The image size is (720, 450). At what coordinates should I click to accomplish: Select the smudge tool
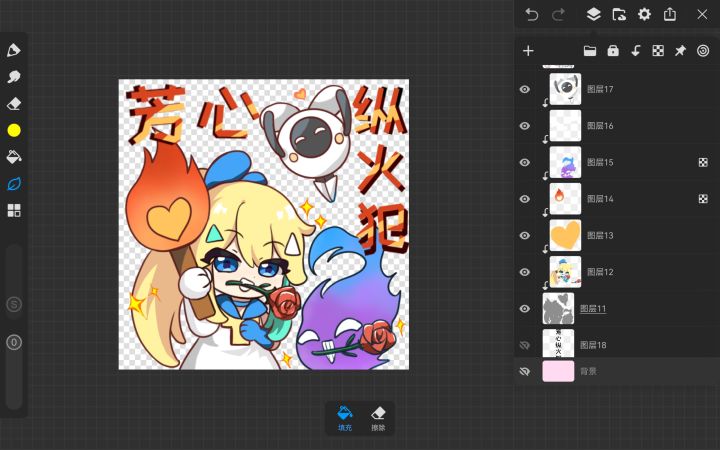coord(14,77)
